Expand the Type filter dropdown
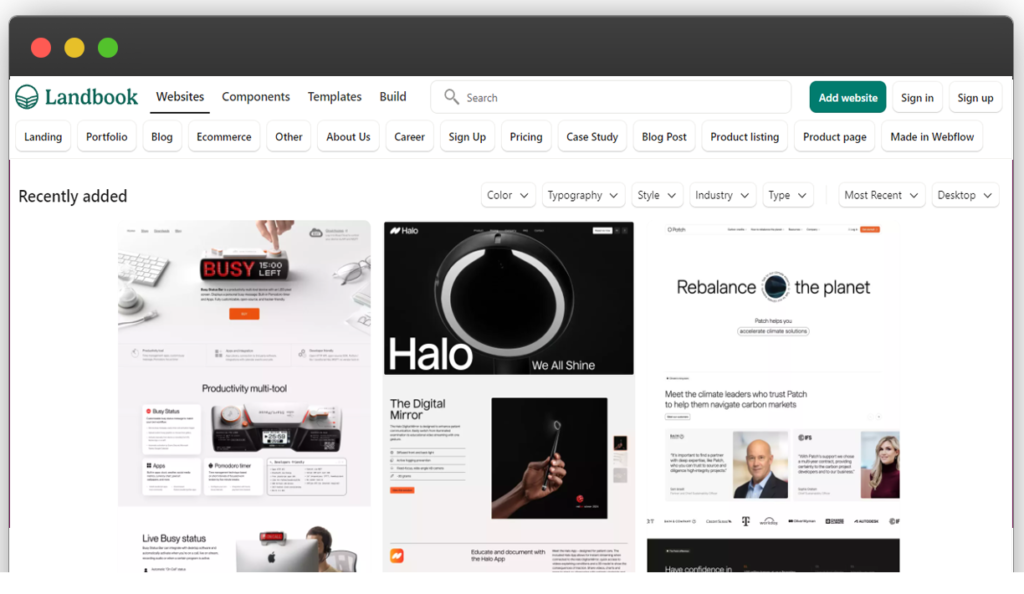Image resolution: width=1024 pixels, height=594 pixels. (x=788, y=195)
